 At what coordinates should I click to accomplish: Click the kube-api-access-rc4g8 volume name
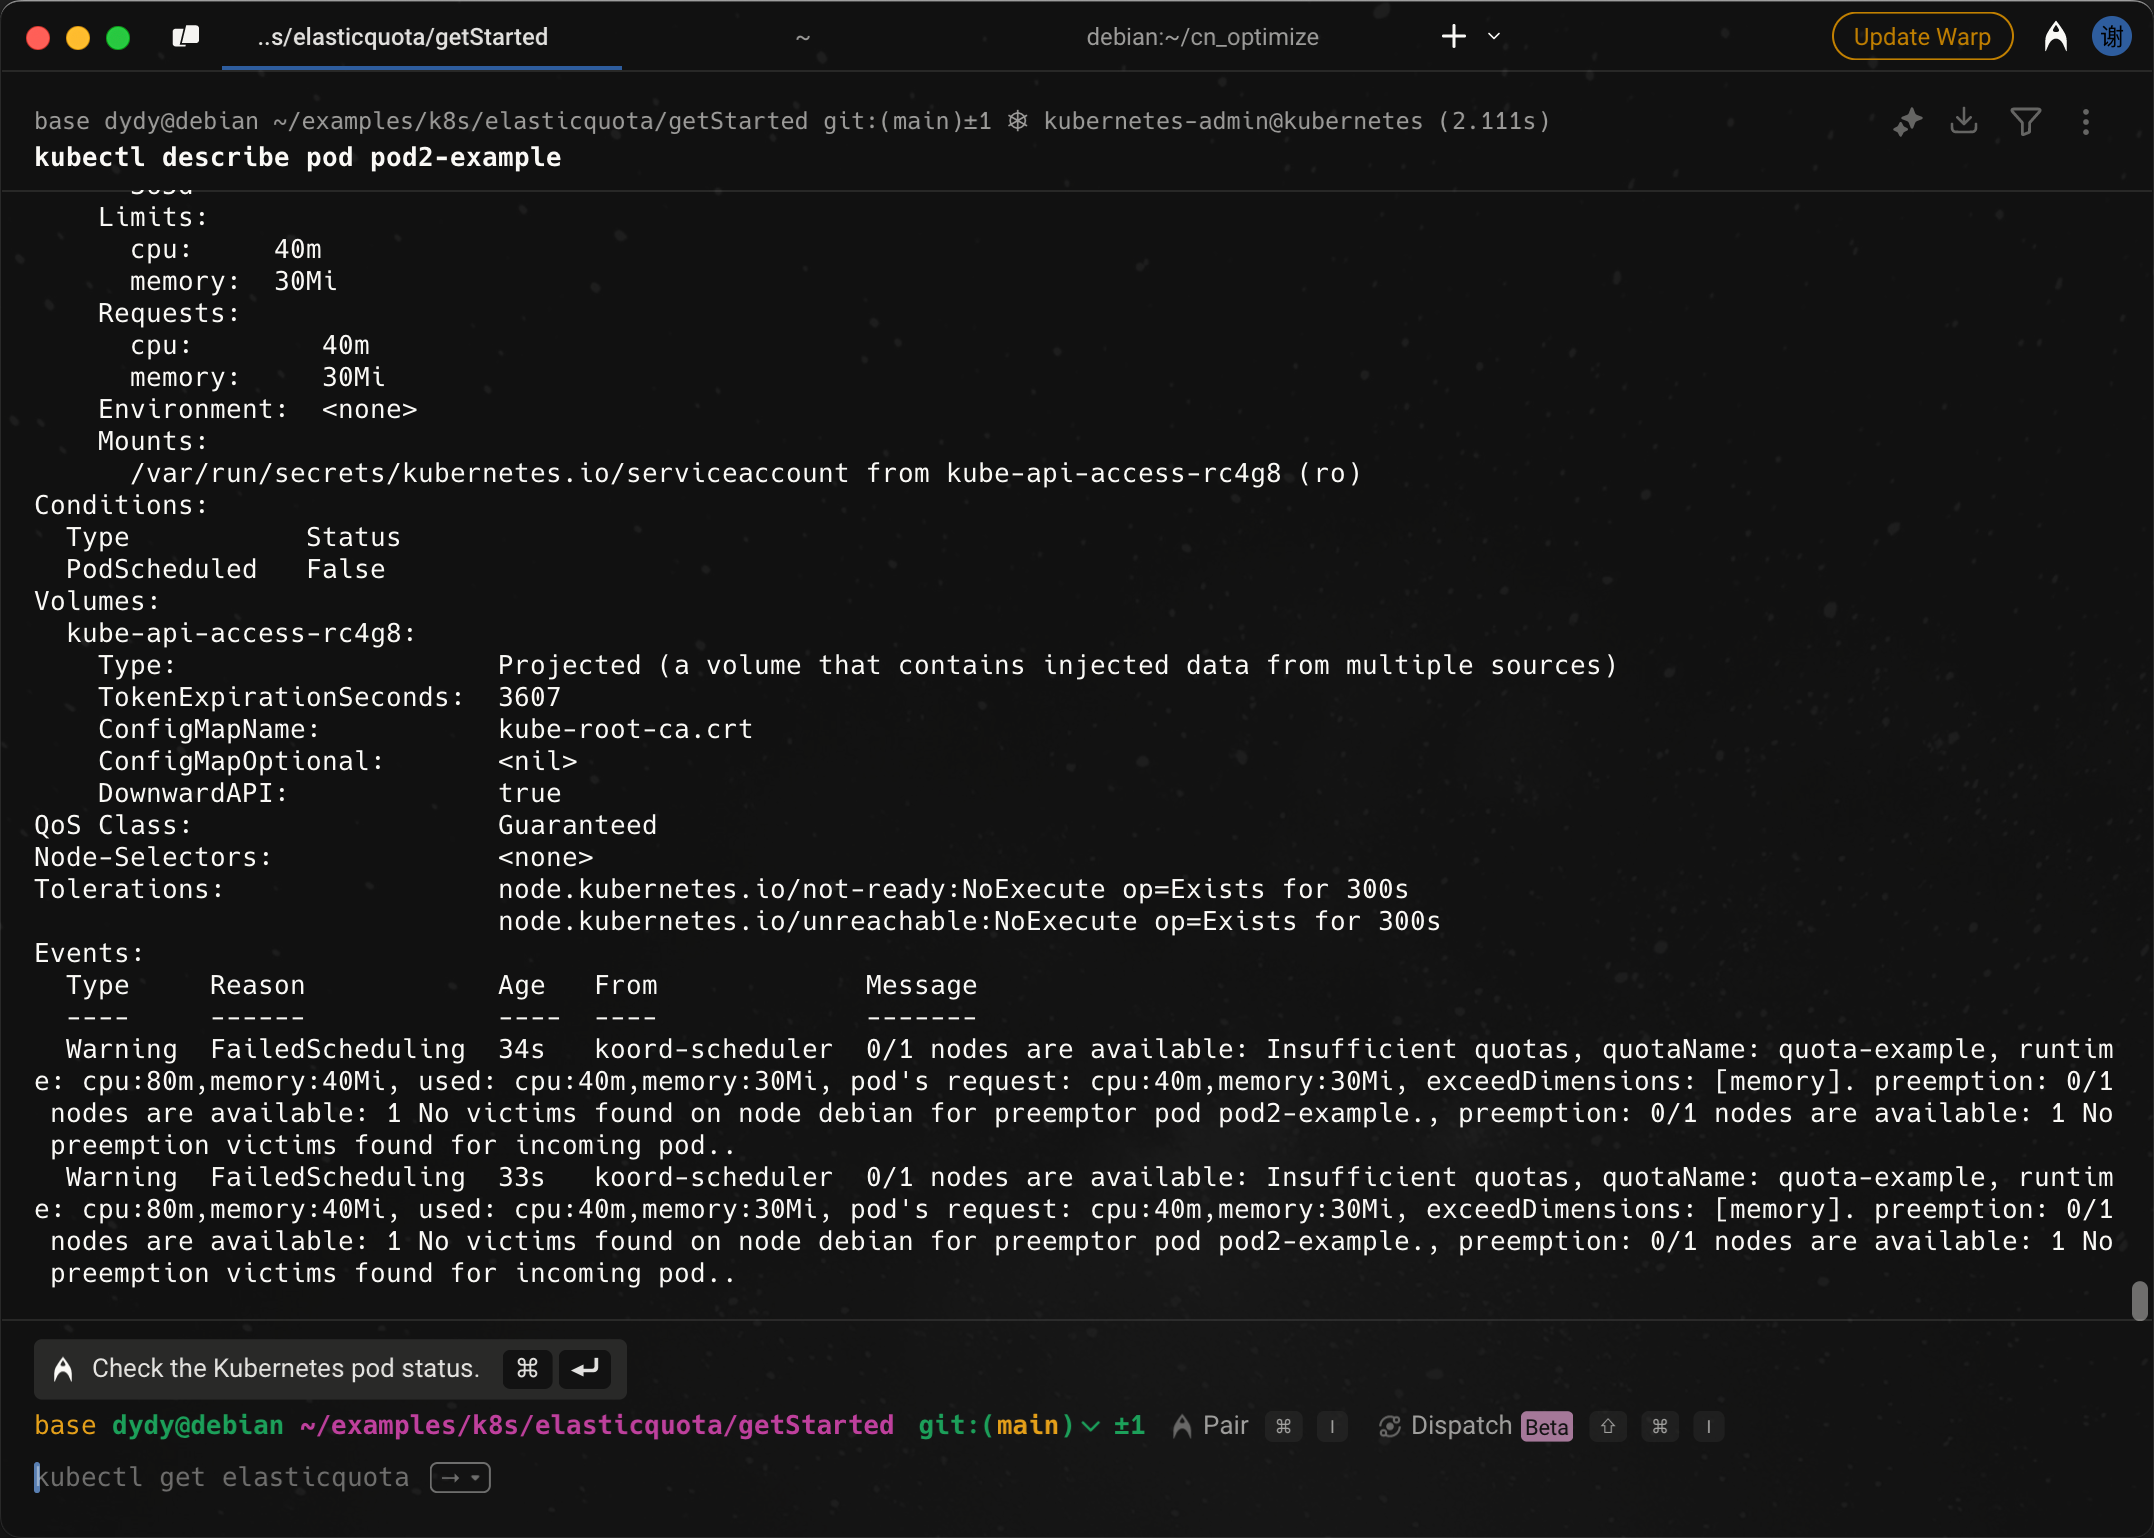pyautogui.click(x=241, y=634)
